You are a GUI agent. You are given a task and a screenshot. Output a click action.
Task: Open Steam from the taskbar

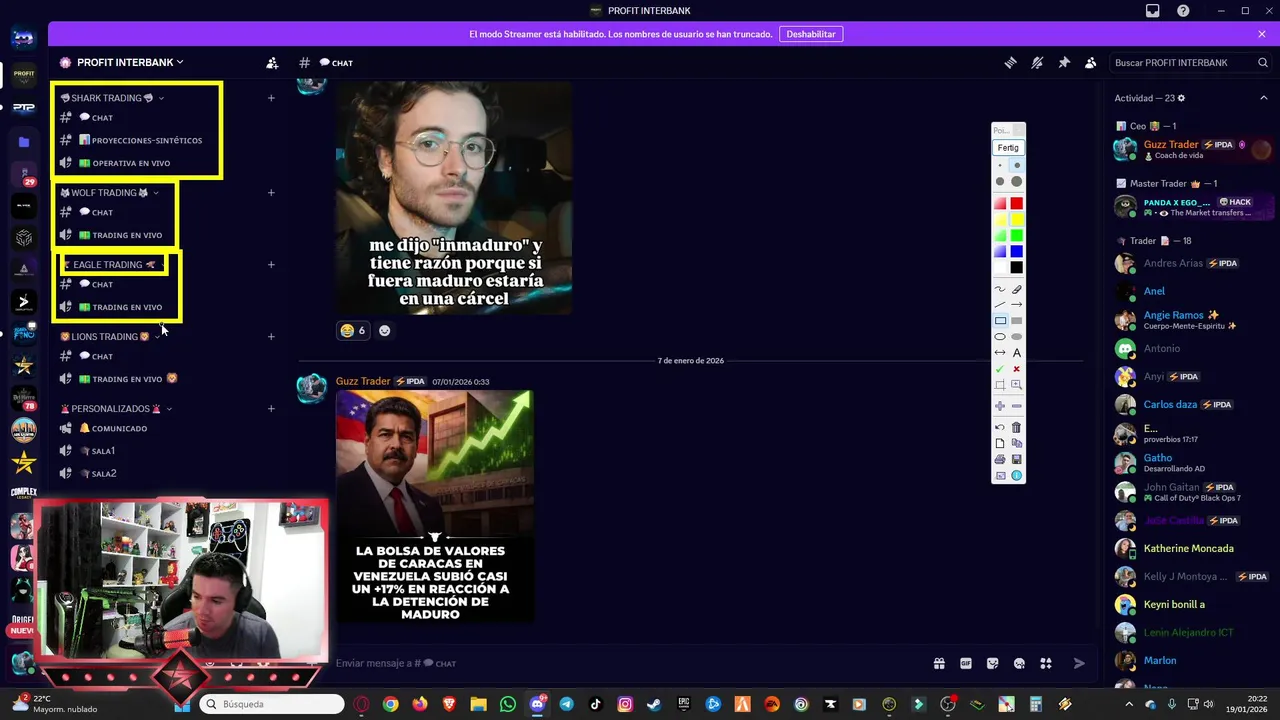[654, 704]
